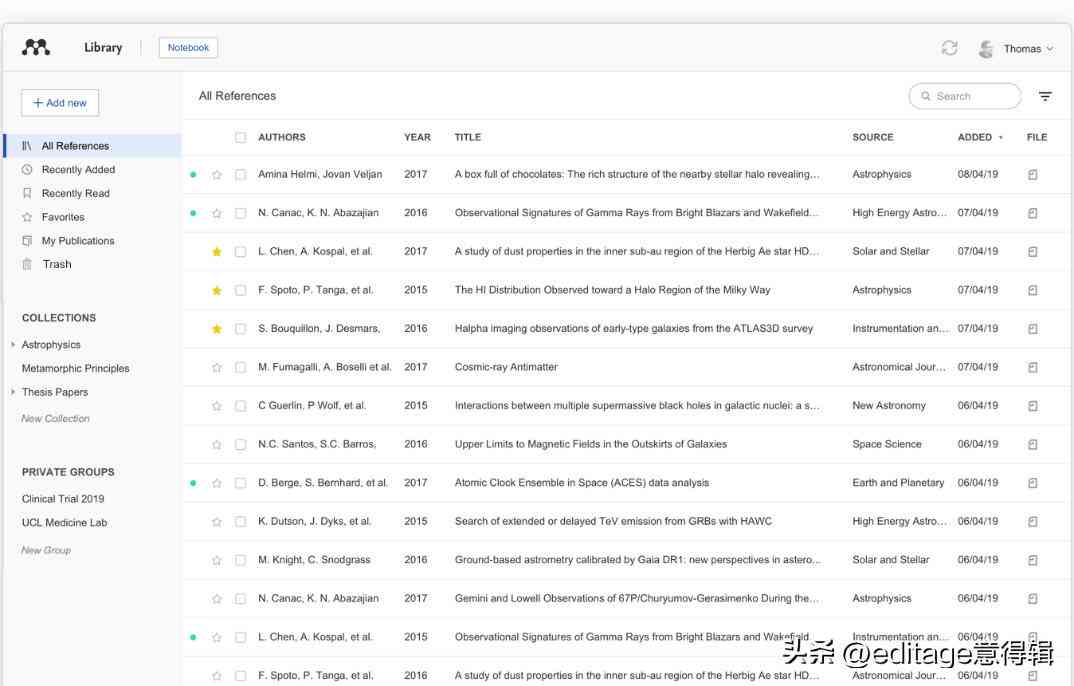
Task: Open the Thomas account dropdown
Action: [x=1027, y=49]
